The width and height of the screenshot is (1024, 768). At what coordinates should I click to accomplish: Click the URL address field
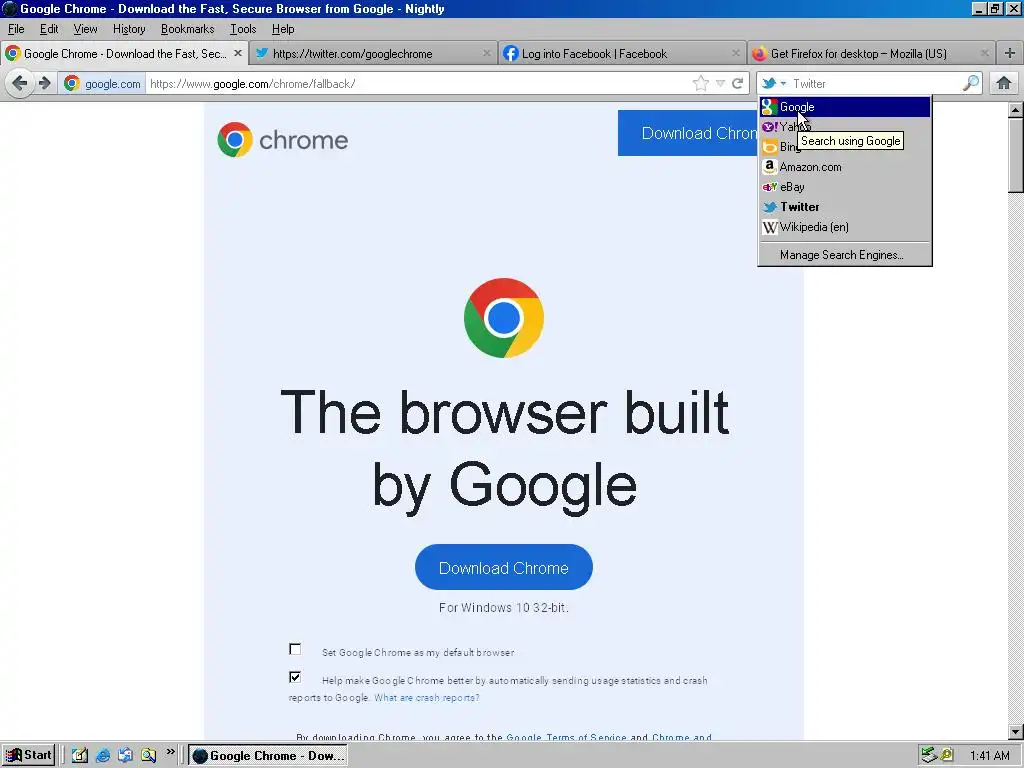[x=418, y=84]
